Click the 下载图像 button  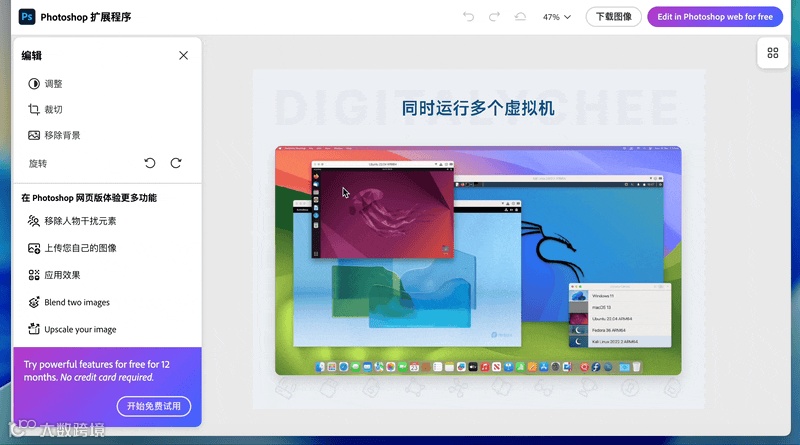[x=613, y=17]
